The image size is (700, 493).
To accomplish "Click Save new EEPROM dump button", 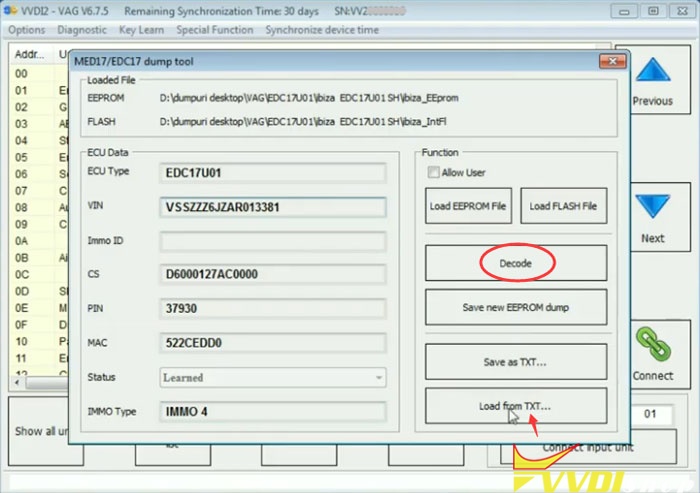I will point(516,307).
